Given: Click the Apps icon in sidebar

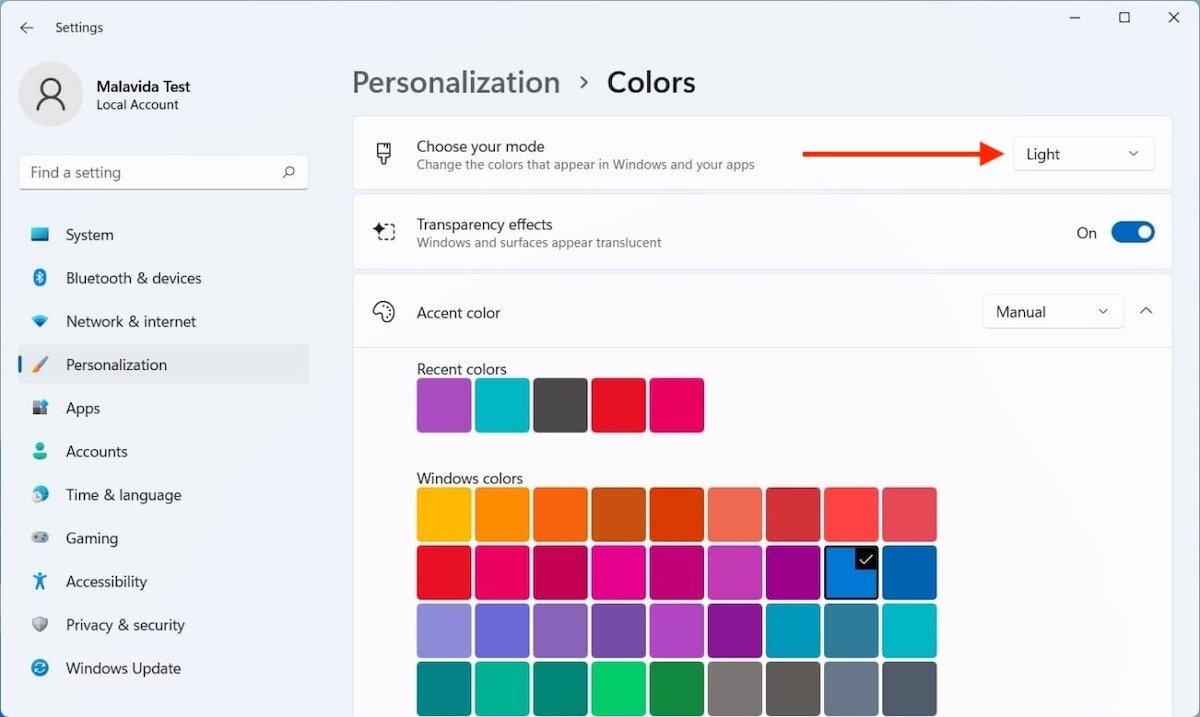Looking at the screenshot, I should 40,408.
